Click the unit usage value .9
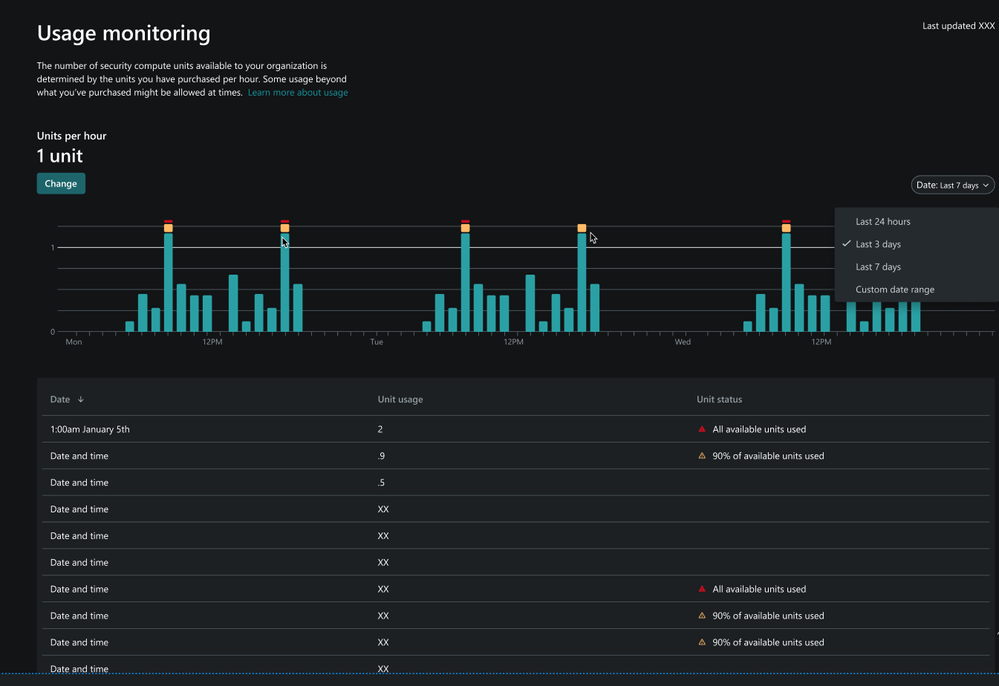The image size is (999, 686). pyautogui.click(x=381, y=456)
